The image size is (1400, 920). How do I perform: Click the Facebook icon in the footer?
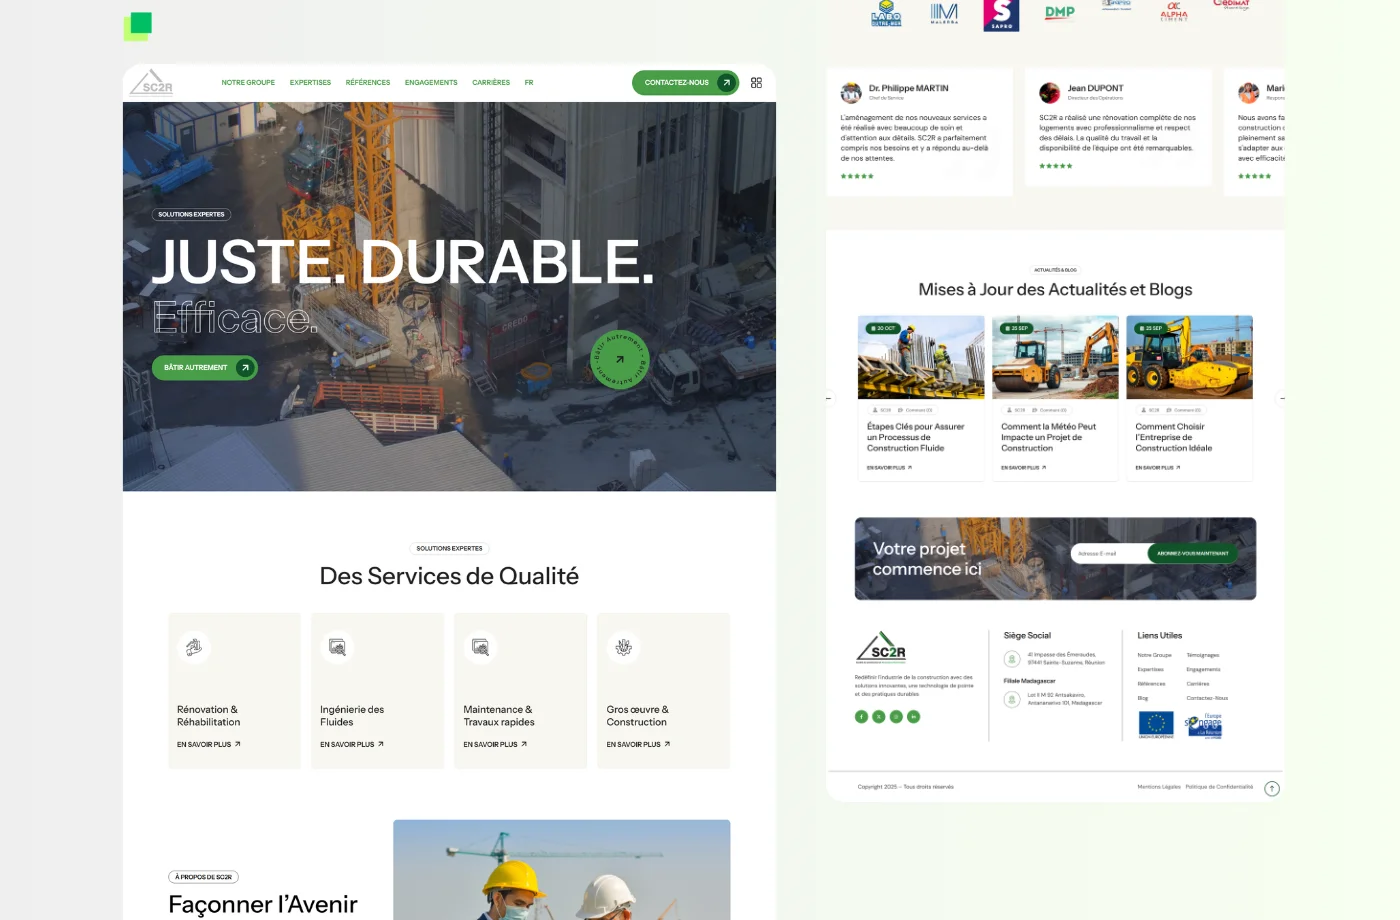pos(861,716)
